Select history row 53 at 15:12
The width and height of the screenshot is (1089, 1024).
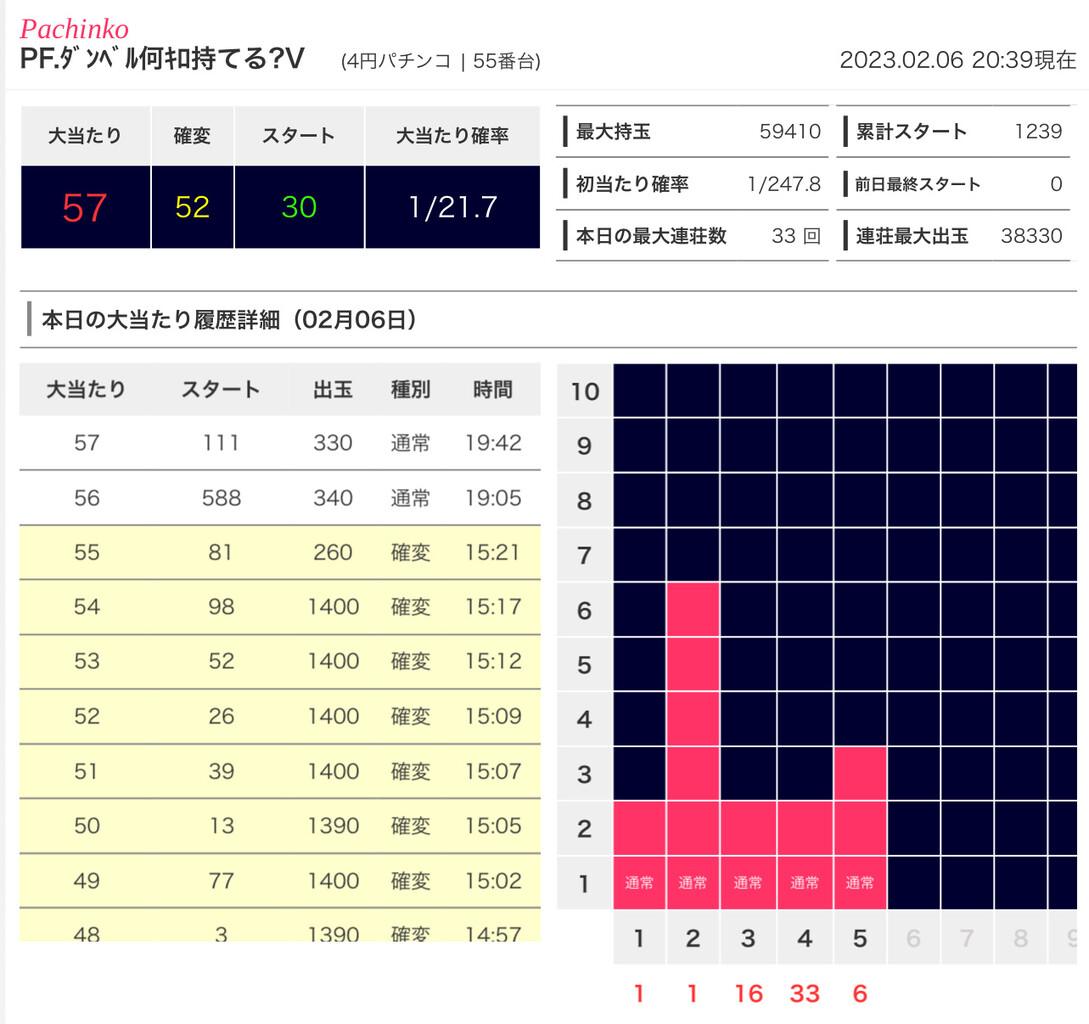(280, 661)
